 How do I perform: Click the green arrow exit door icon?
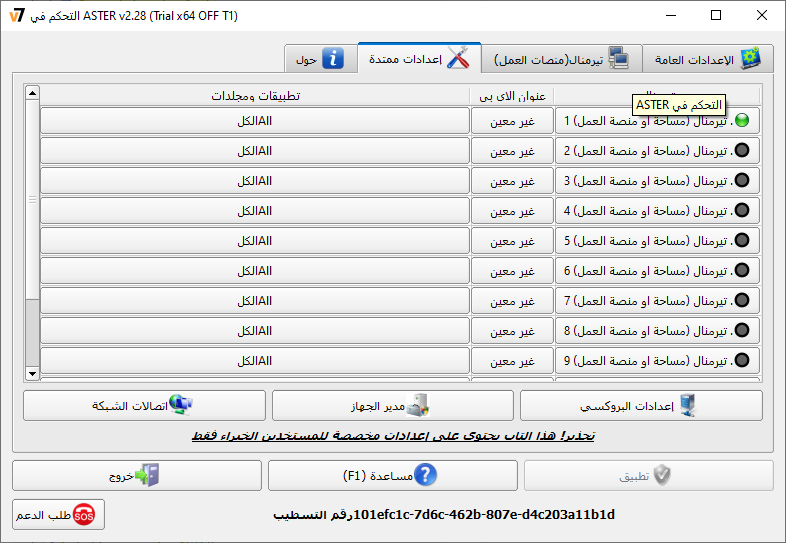coord(147,475)
